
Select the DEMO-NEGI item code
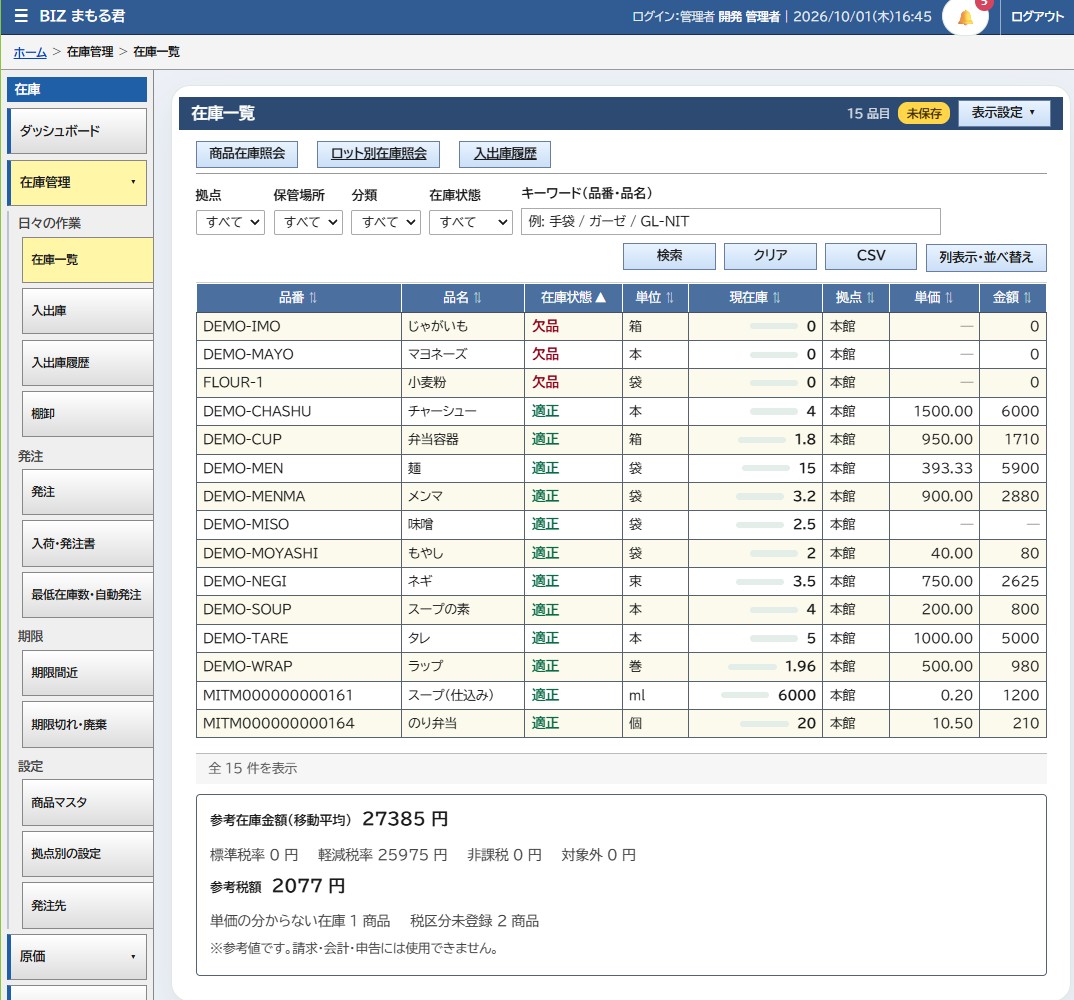(245, 582)
